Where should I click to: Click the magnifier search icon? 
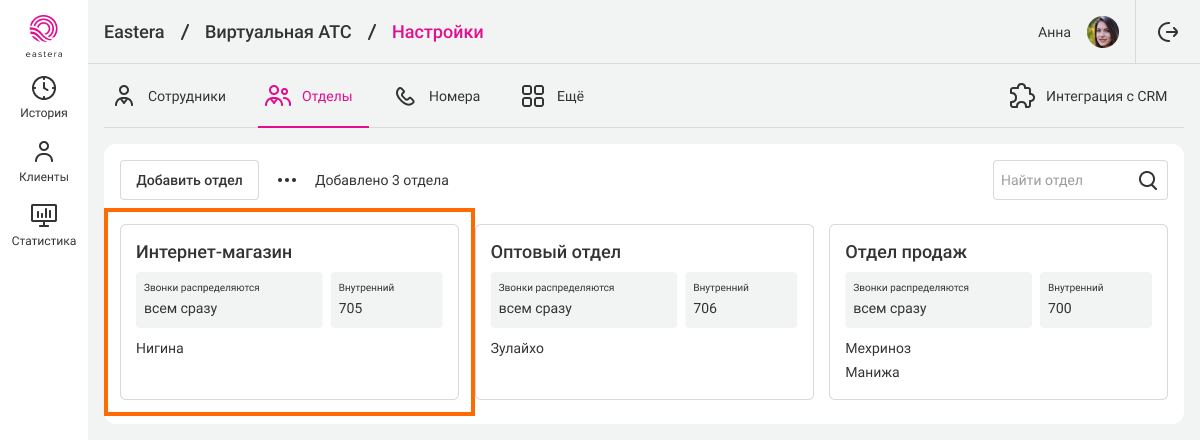1148,181
